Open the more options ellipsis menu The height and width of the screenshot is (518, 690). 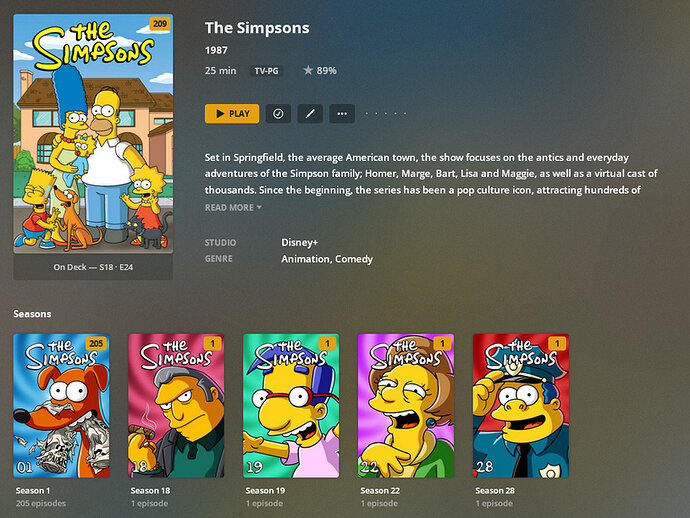[x=342, y=114]
